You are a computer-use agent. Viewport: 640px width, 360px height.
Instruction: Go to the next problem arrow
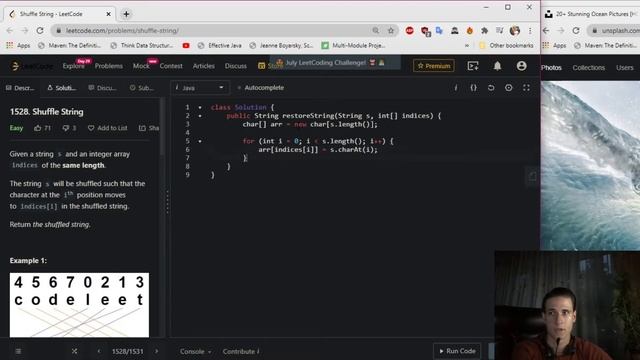click(x=157, y=351)
